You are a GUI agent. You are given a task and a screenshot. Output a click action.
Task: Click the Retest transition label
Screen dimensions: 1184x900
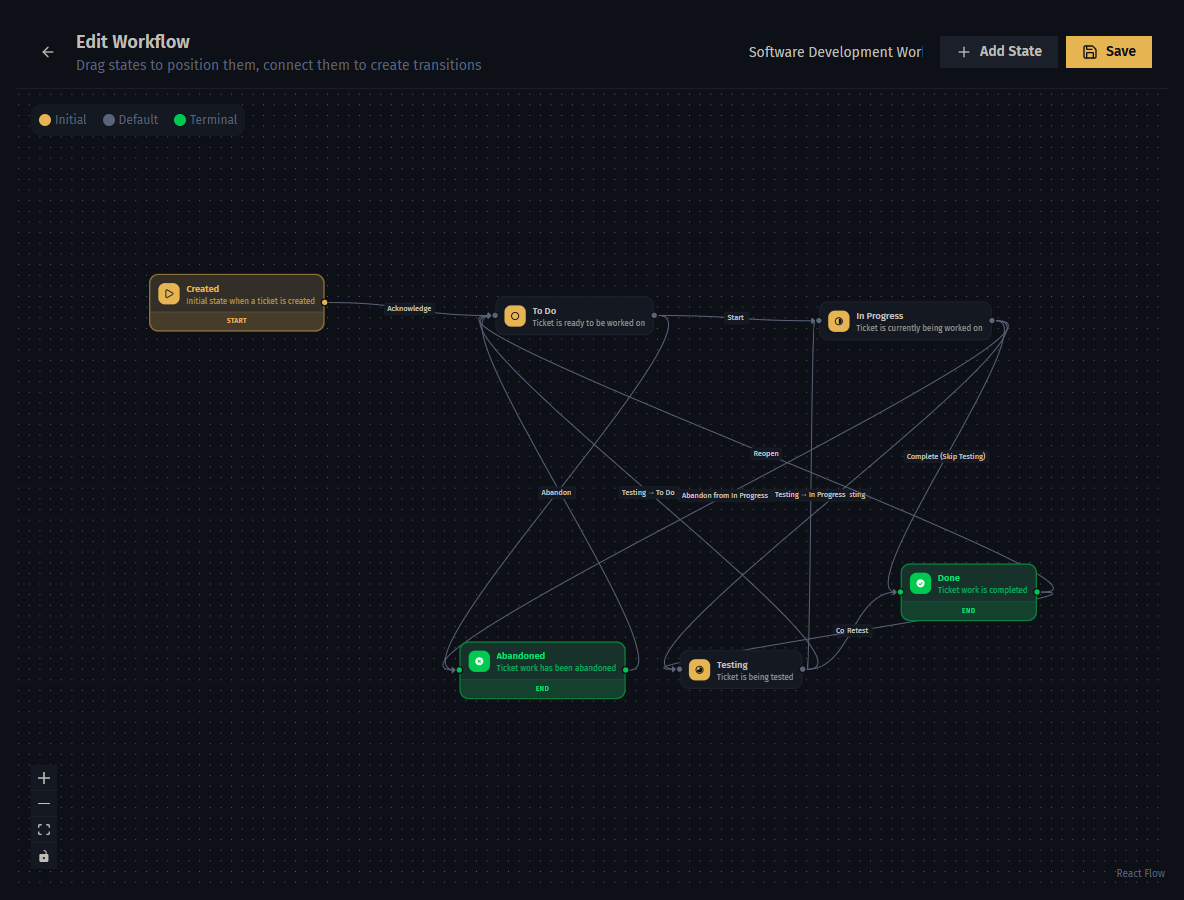[857, 631]
